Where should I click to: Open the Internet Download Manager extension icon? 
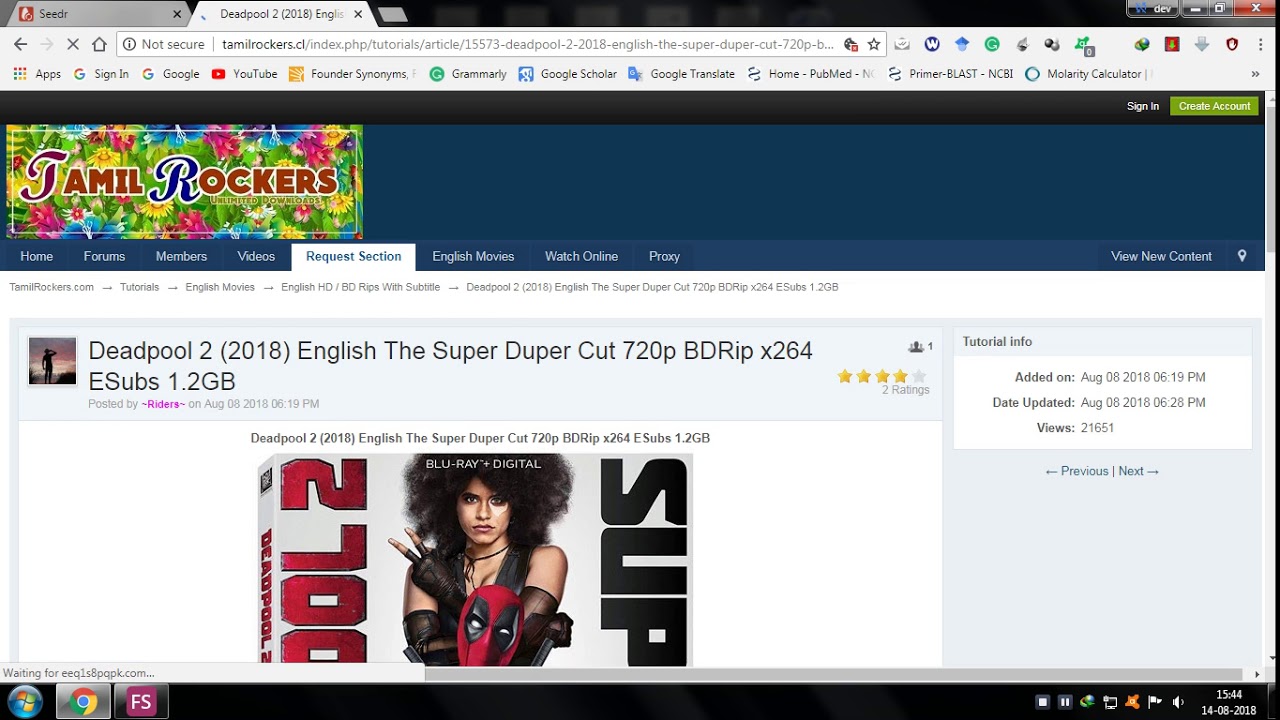[x=1142, y=44]
